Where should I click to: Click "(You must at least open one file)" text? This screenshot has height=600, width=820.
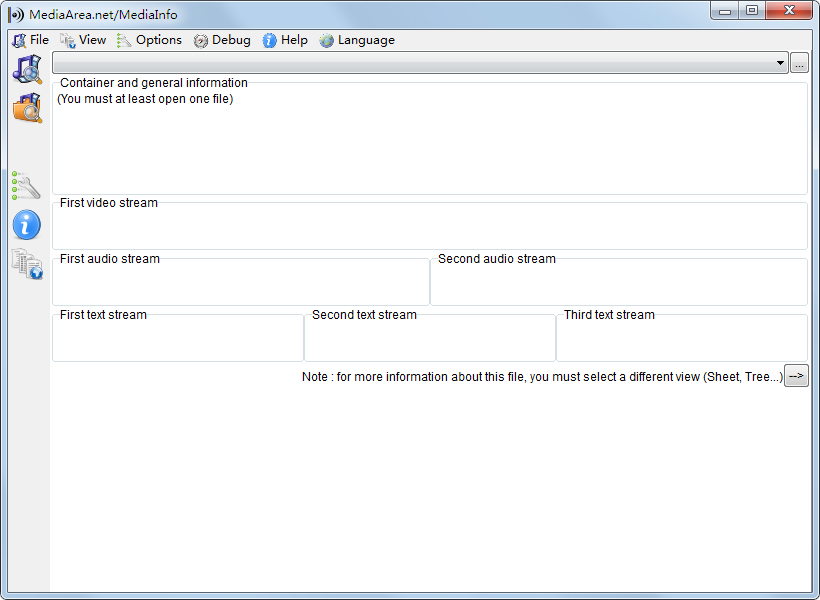pos(145,99)
